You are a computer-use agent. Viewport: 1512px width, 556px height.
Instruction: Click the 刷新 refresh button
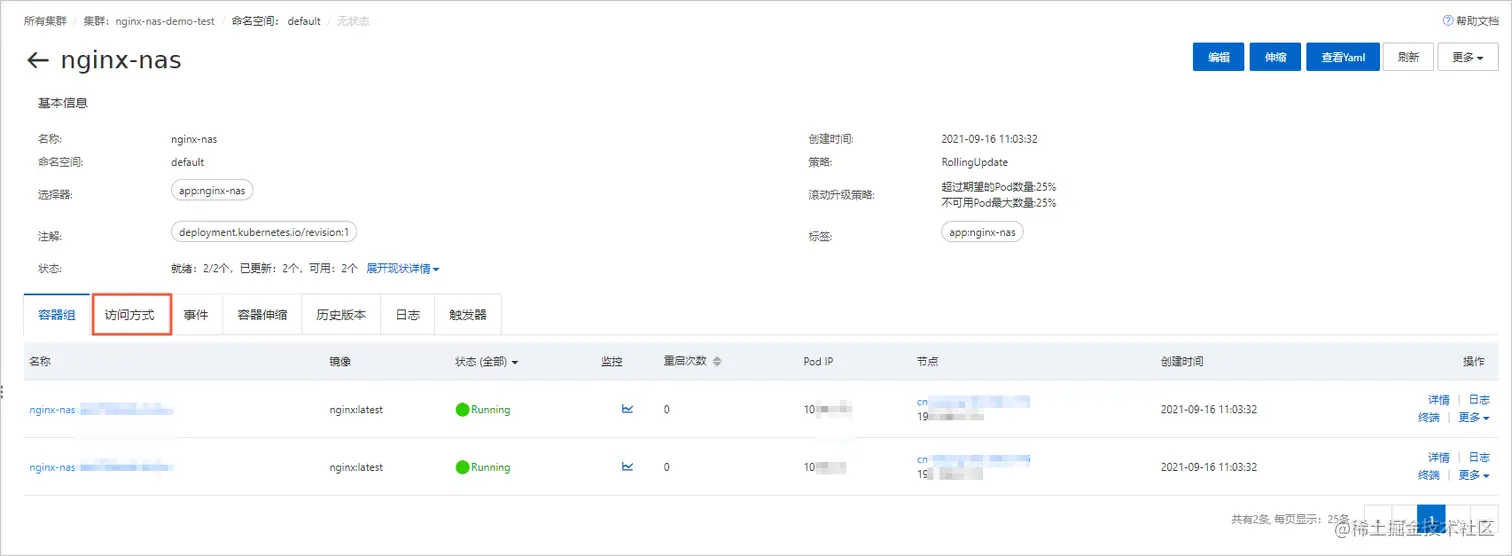(1408, 57)
